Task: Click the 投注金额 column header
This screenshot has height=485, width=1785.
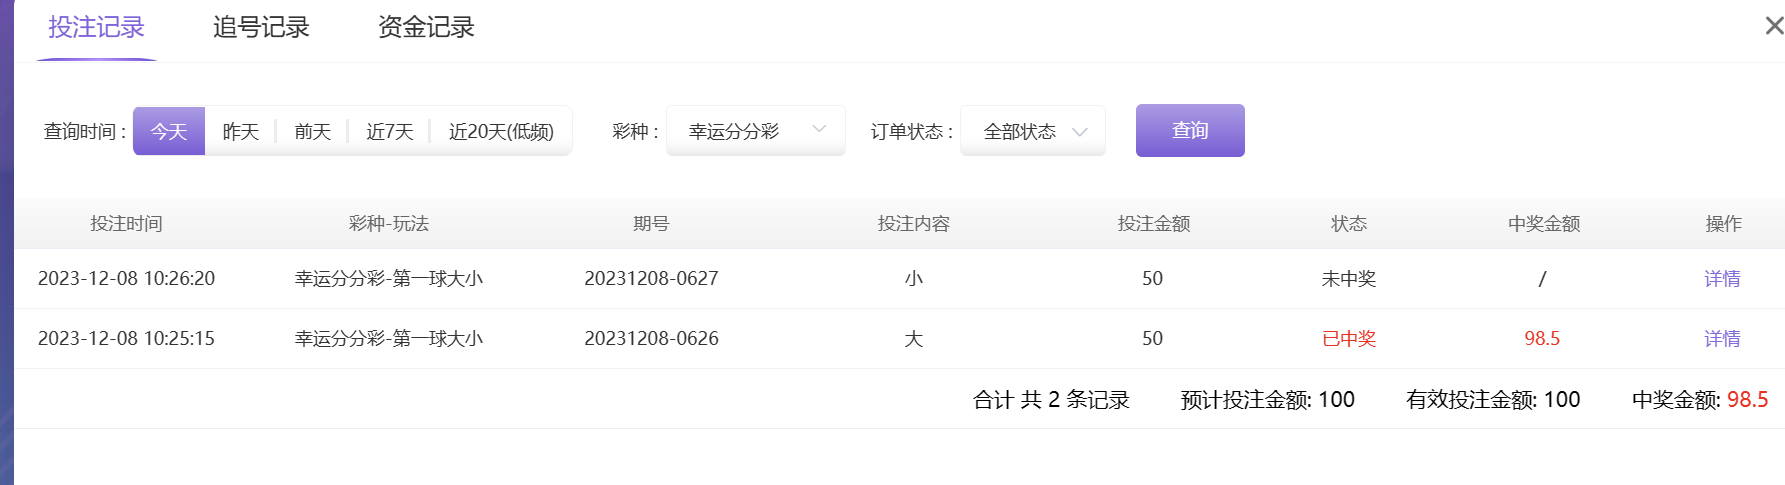Action: (1153, 224)
